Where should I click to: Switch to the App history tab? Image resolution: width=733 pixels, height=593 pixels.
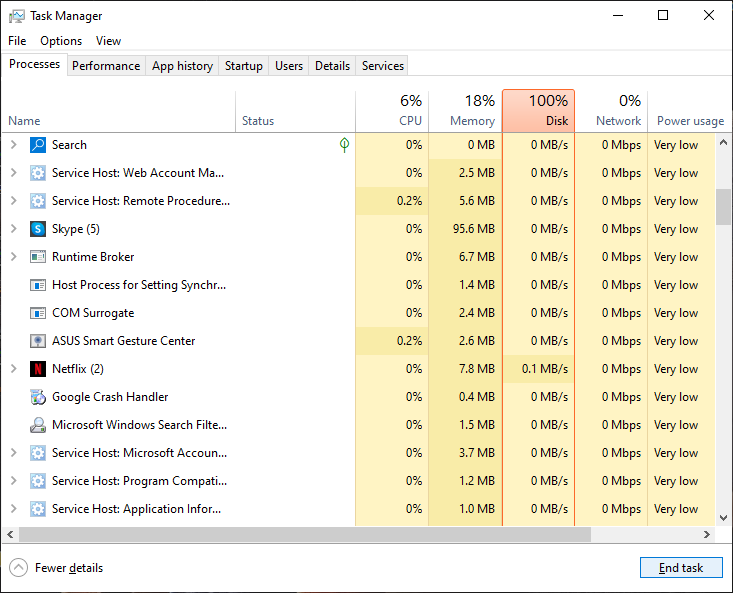[182, 66]
